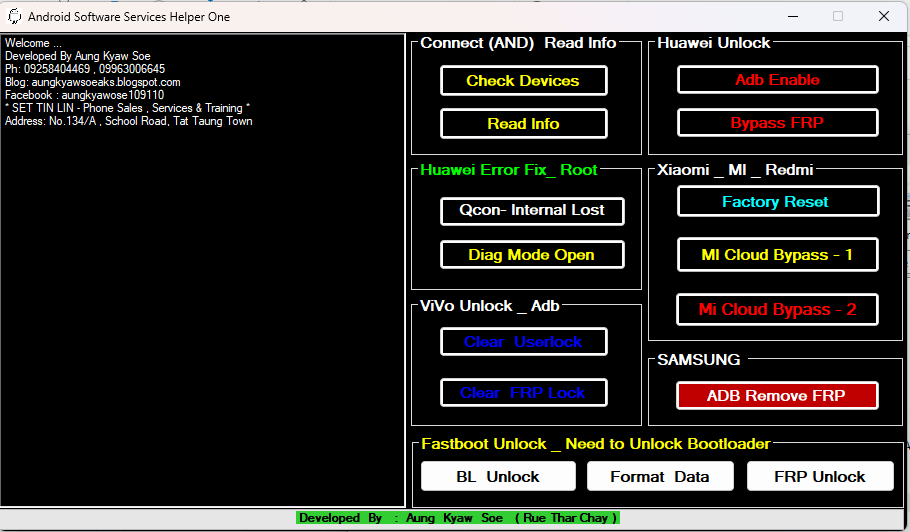Screen dimensions: 910x532
Task: Click the Facebook aungkyawose109110 line
Action: click(85, 95)
